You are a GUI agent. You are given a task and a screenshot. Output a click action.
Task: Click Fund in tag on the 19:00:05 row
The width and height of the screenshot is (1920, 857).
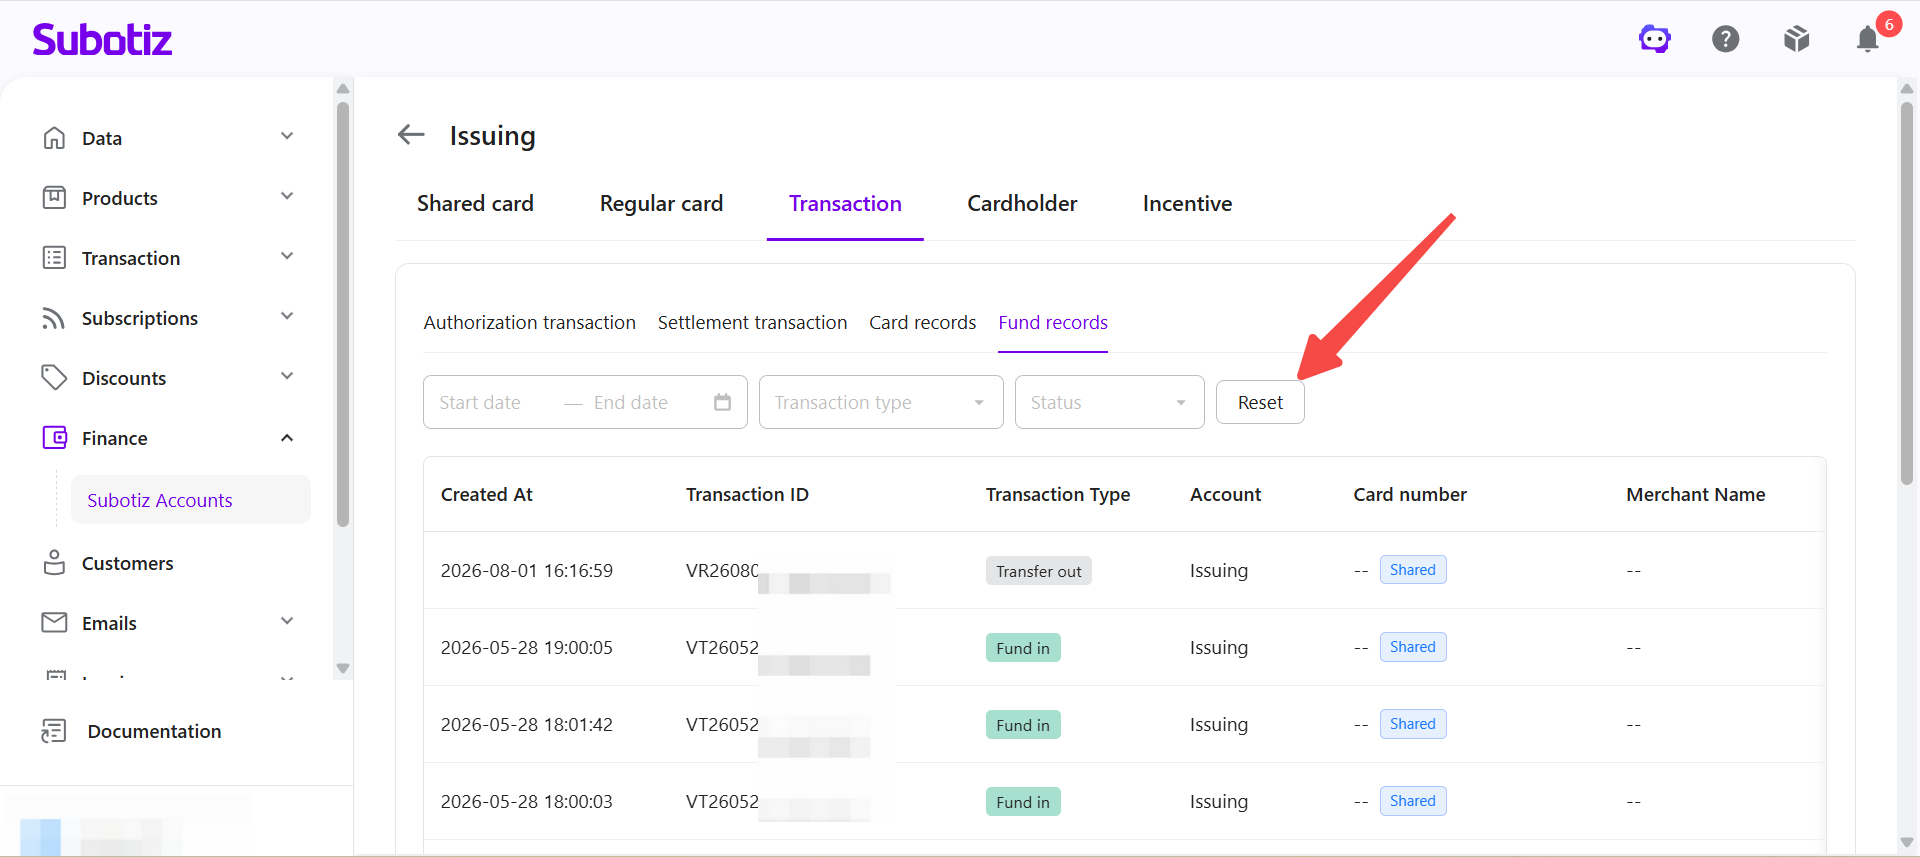1023,648
